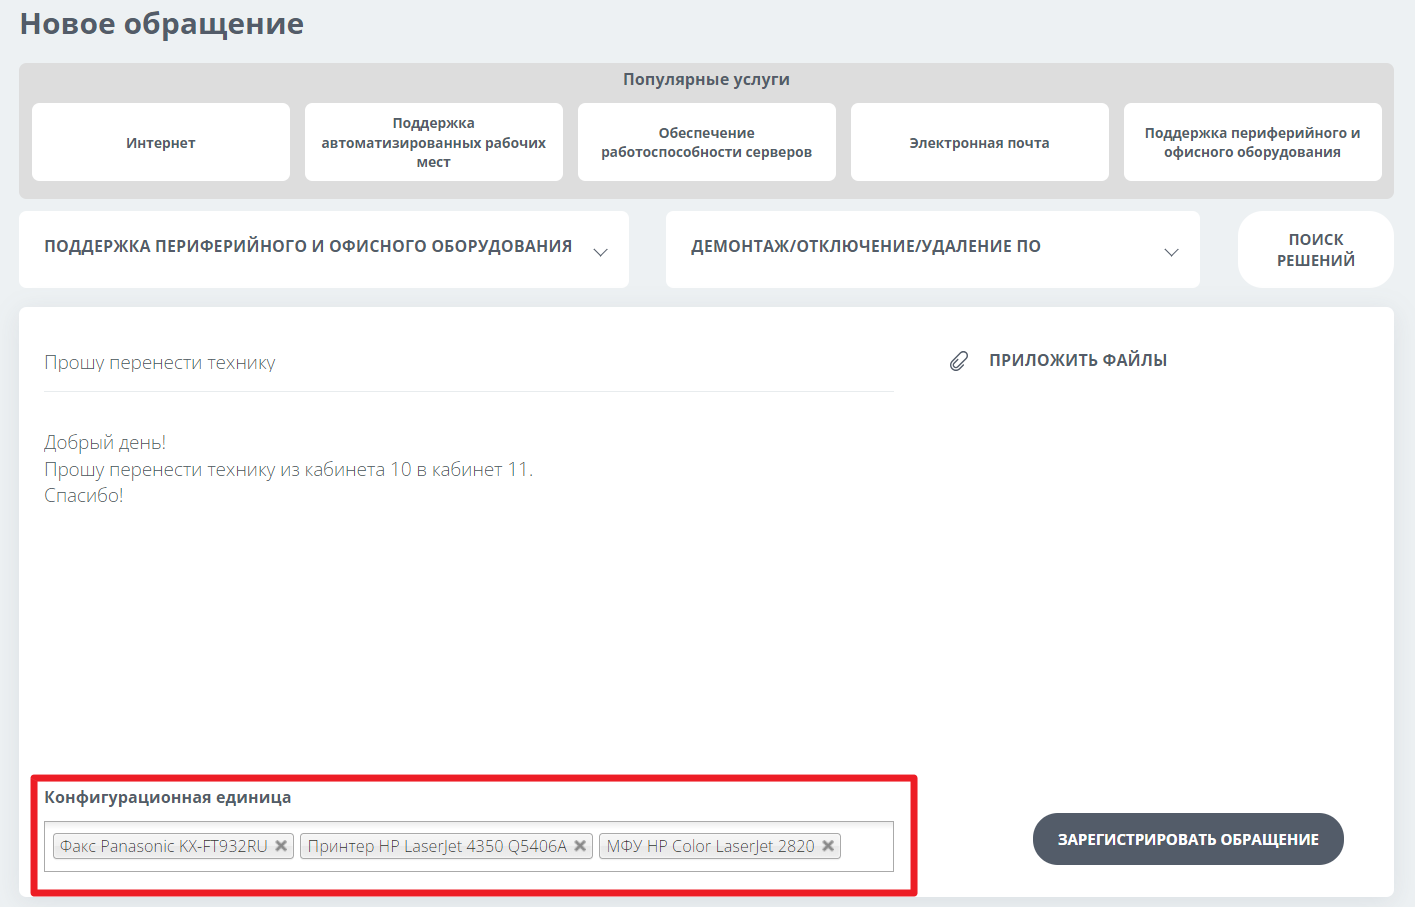
Task: Click the paperclip attach icon
Action: click(958, 361)
